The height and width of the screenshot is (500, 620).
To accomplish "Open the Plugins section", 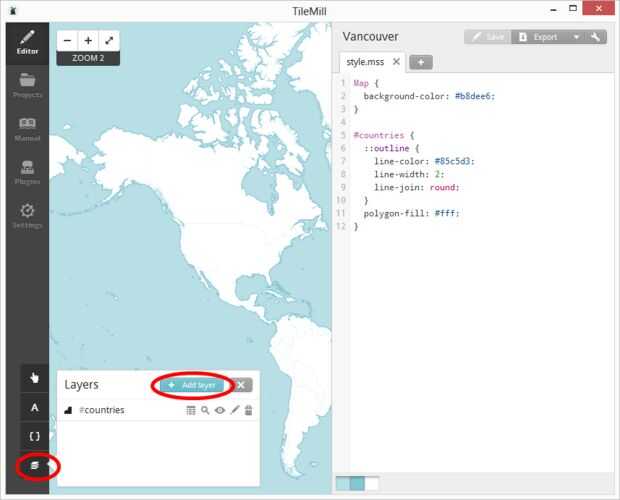I will point(27,173).
